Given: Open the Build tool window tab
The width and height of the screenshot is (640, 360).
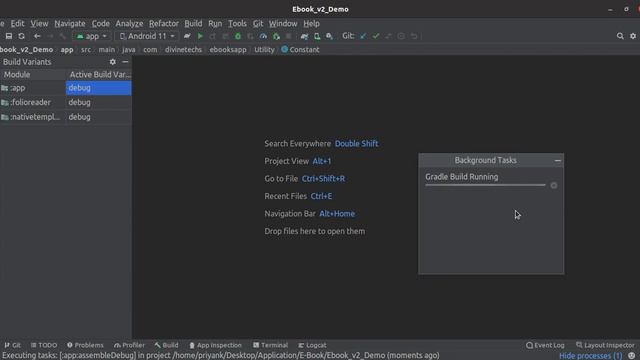Looking at the screenshot, I should coord(167,345).
